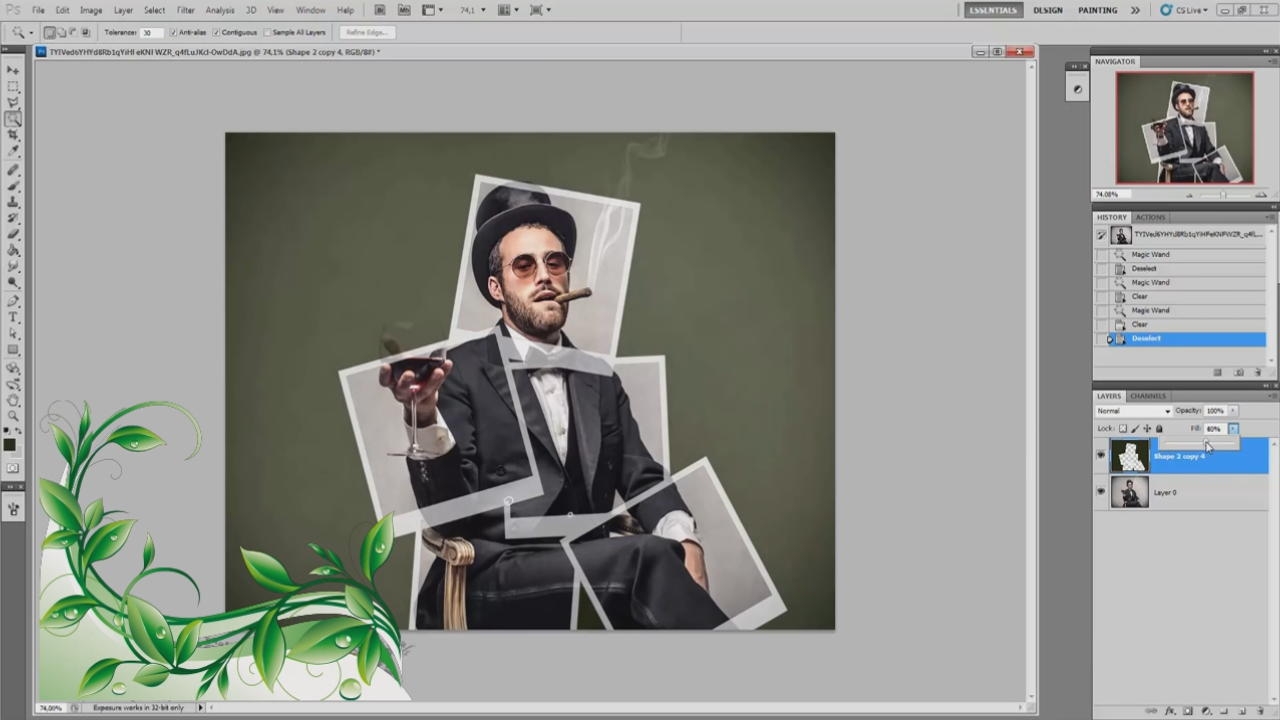Toggle lock all
Viewport: 1280px width, 720px height.
pos(1159,429)
